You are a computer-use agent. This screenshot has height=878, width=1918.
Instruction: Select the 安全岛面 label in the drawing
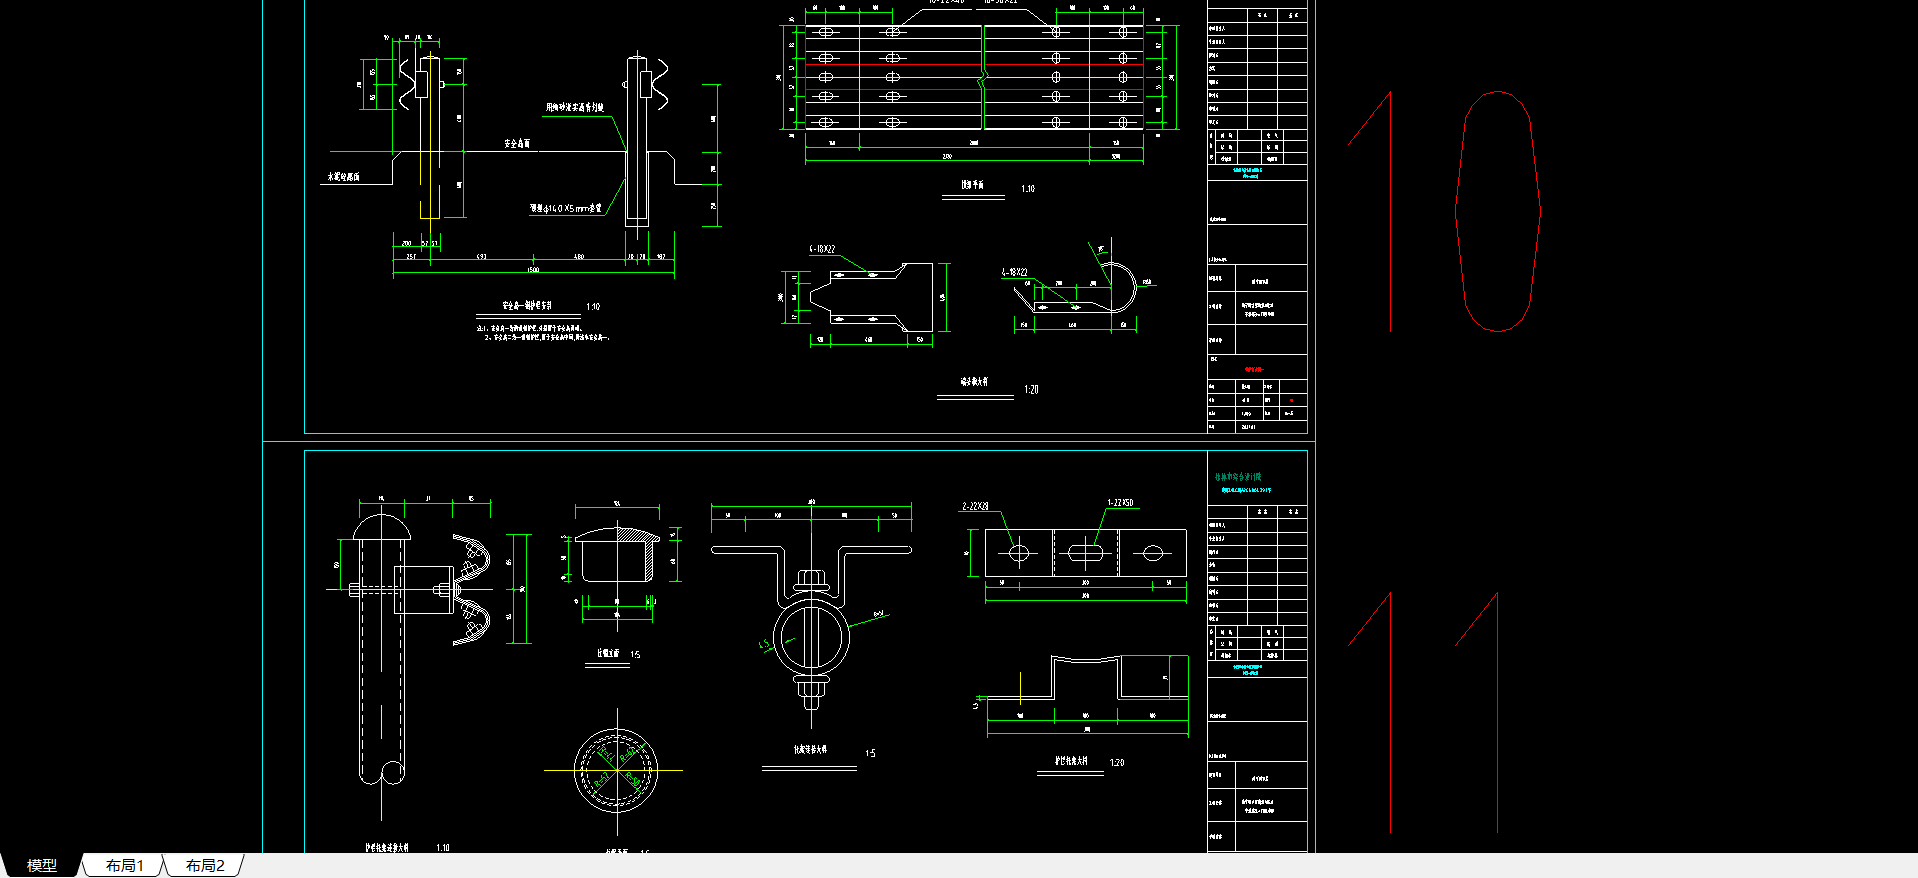coord(517,144)
